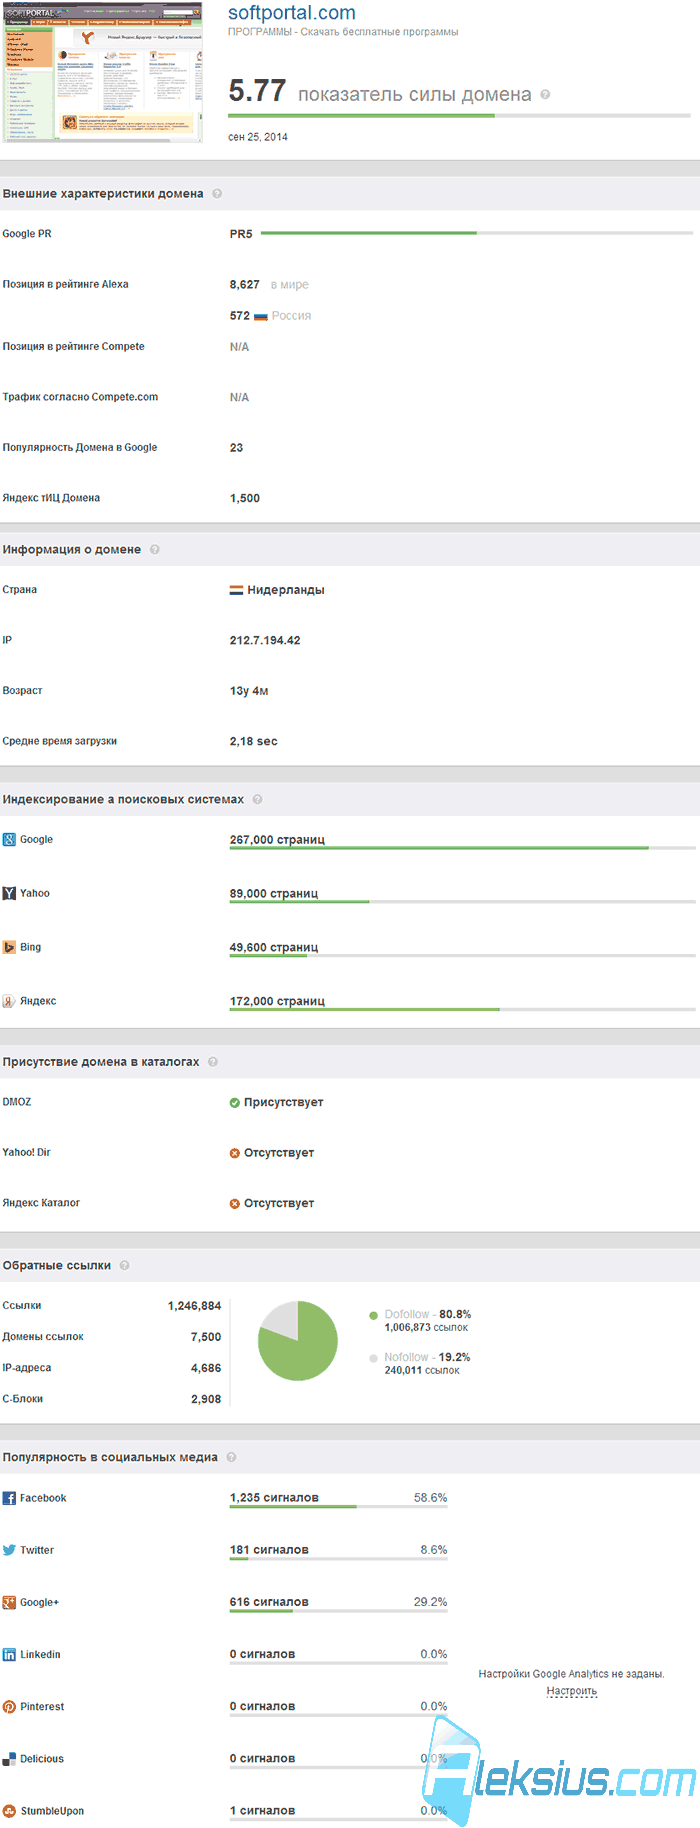
Task: Select the Яндекс тИЦ value 1,500
Action: tap(245, 498)
